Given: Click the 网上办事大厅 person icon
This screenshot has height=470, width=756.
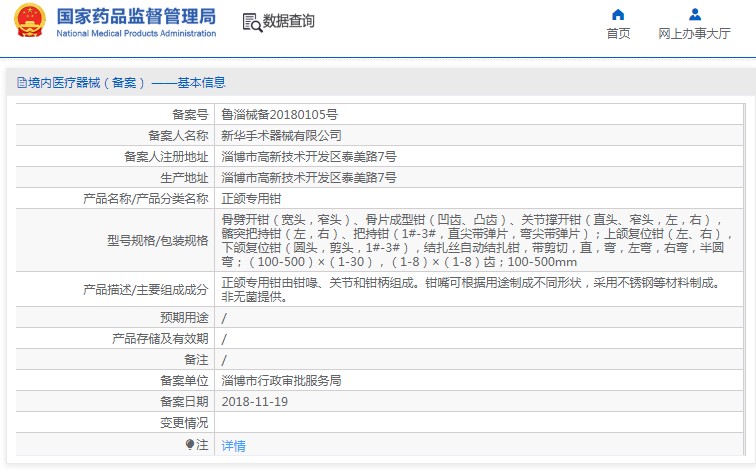Looking at the screenshot, I should pos(695,14).
